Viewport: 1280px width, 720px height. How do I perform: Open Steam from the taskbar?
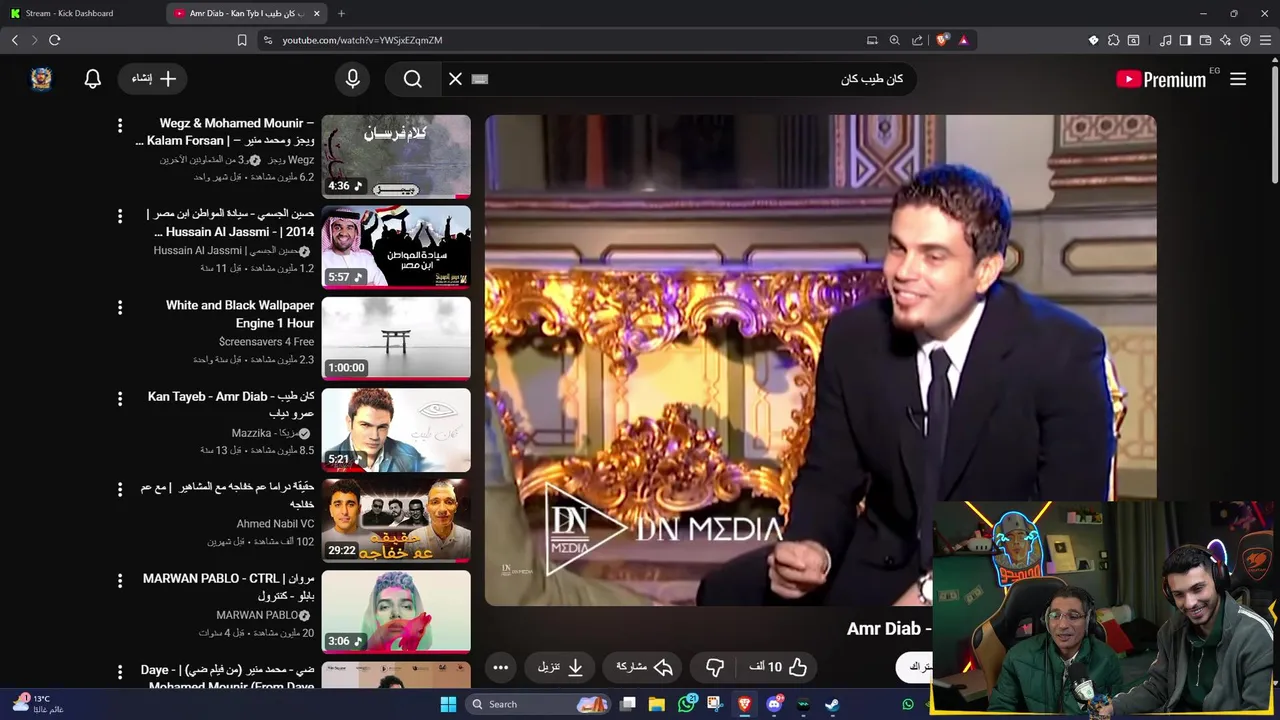tap(832, 704)
